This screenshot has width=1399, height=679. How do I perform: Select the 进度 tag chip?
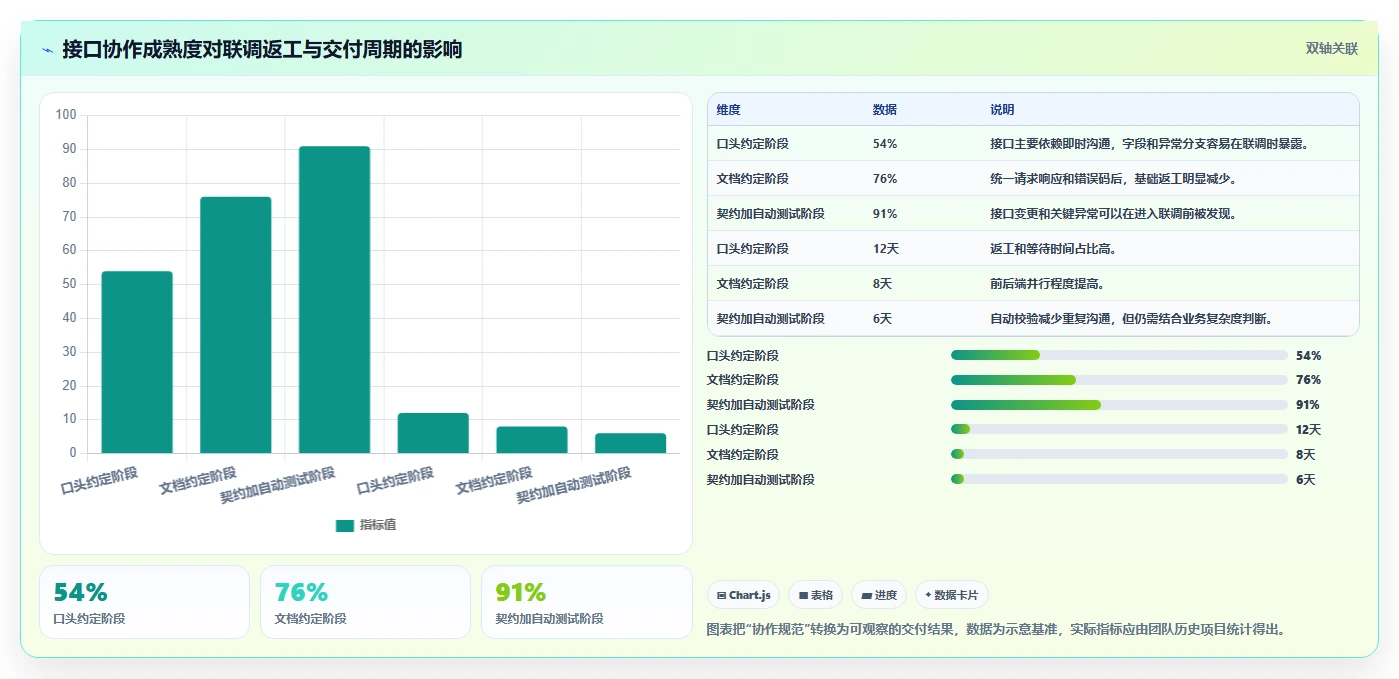click(x=879, y=595)
